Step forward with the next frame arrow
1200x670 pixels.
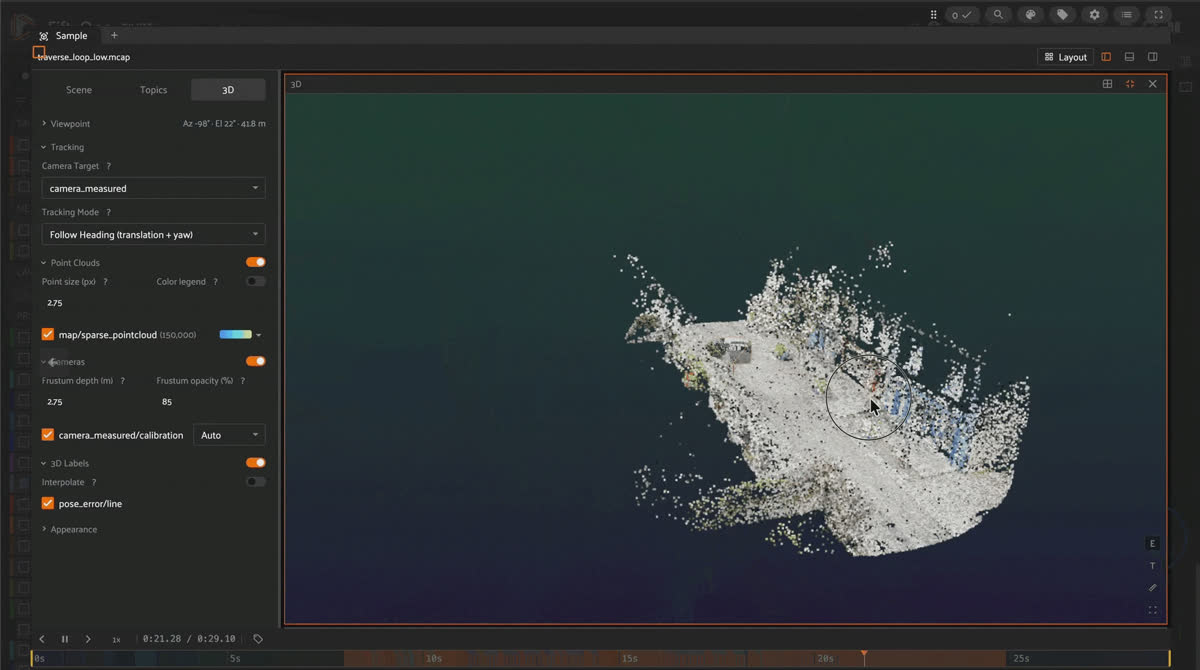click(x=88, y=639)
